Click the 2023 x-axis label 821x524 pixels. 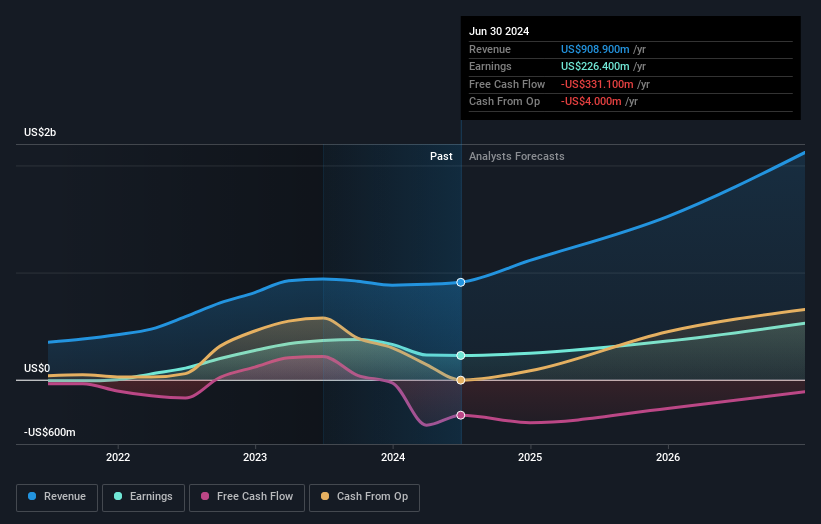tap(255, 457)
